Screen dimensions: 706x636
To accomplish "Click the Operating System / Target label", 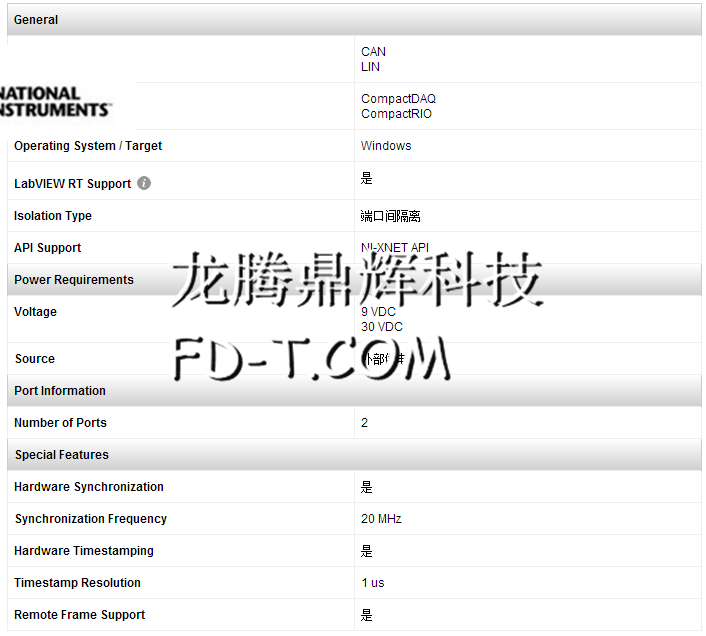I will 88,146.
